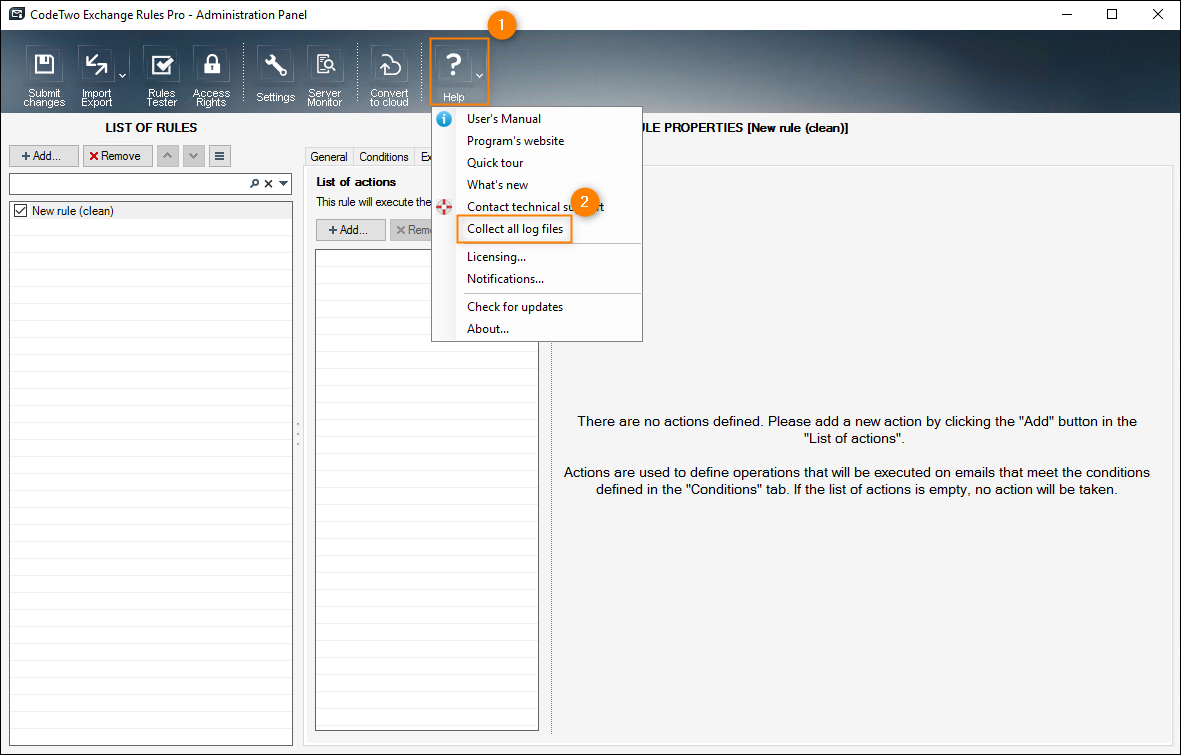Clear the rule search filter

[268, 183]
